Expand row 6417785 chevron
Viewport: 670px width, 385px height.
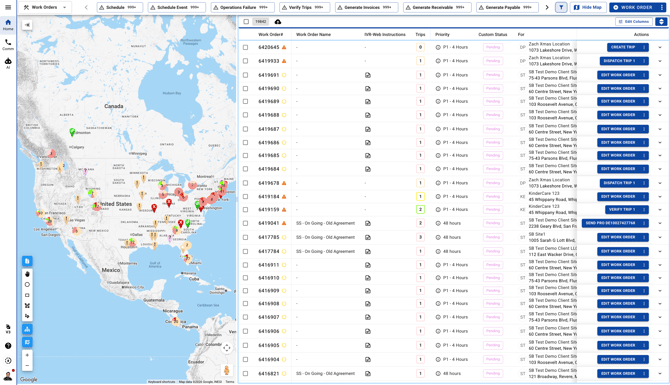660,238
